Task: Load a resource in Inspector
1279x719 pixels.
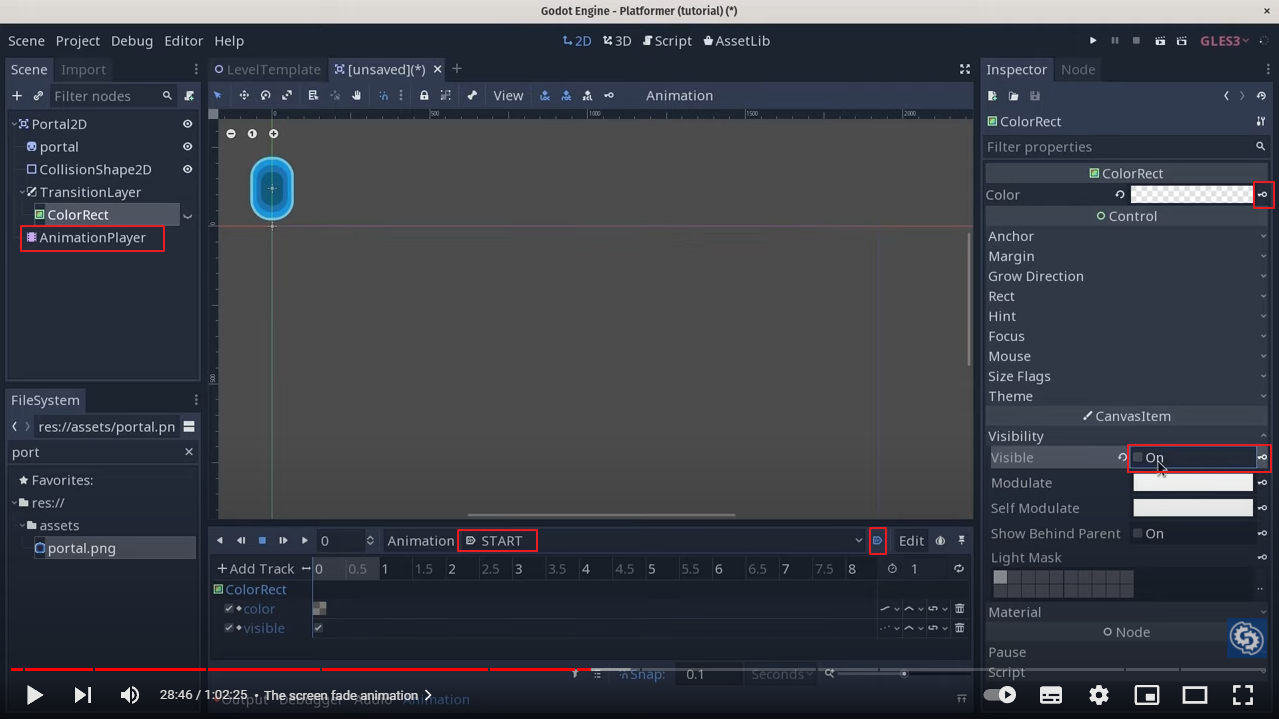Action: pyautogui.click(x=1013, y=96)
